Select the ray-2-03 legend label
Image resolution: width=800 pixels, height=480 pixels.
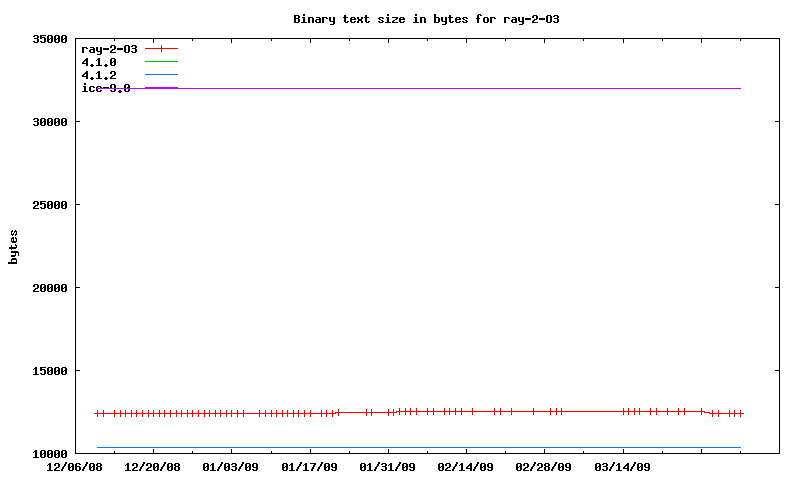[x=109, y=49]
